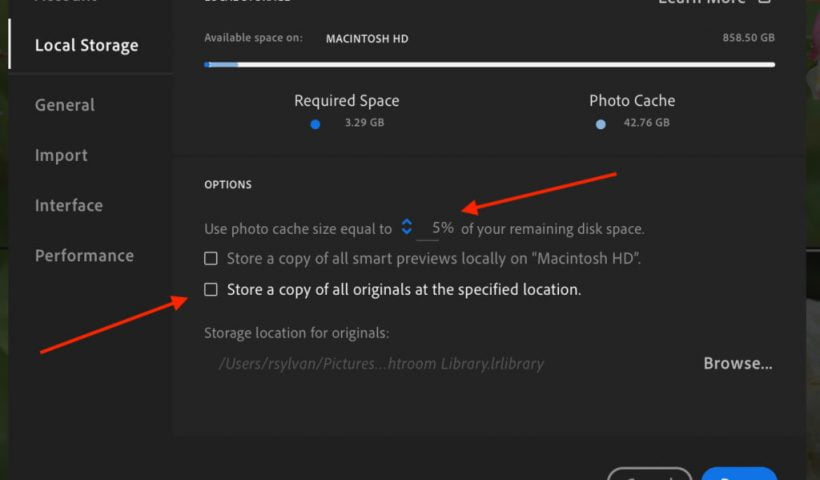Click the Browse button for storage location

pos(737,363)
